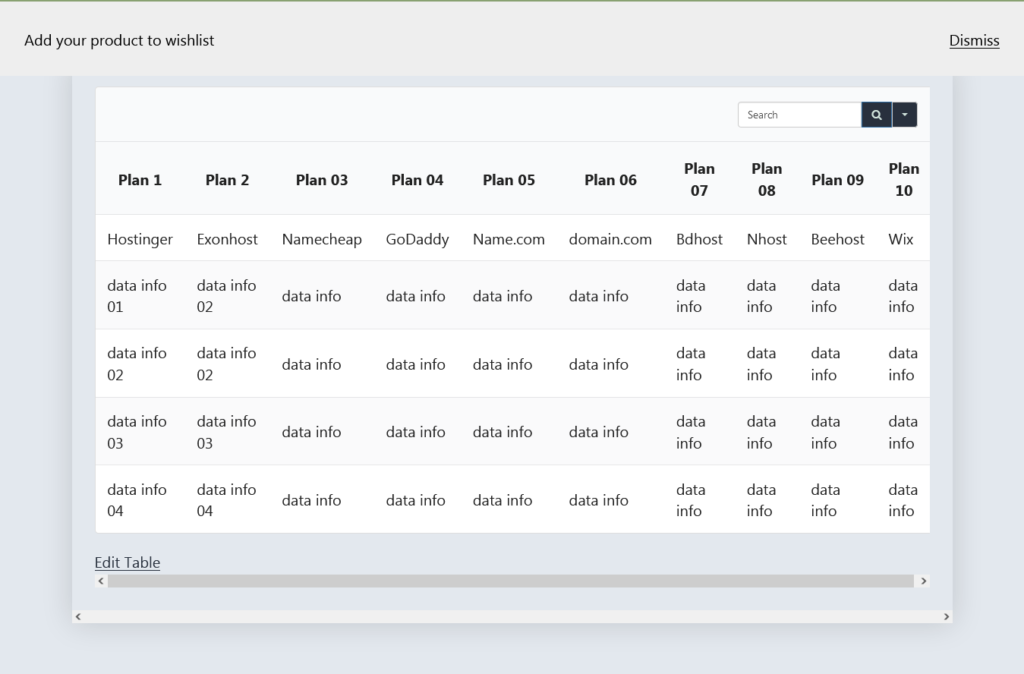This screenshot has width=1024, height=674.
Task: Click the Name.com entry under Plan 05
Action: coord(508,239)
